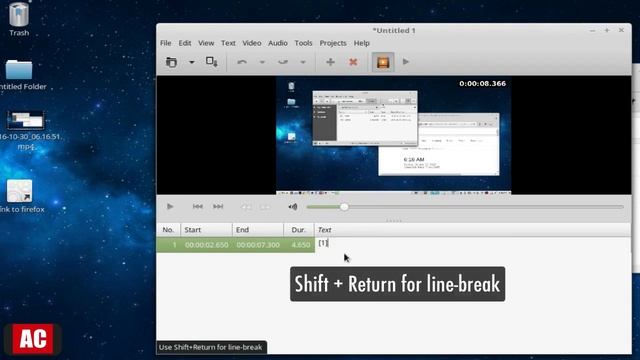
Task: Select the duration 4.650 cell
Action: point(300,245)
